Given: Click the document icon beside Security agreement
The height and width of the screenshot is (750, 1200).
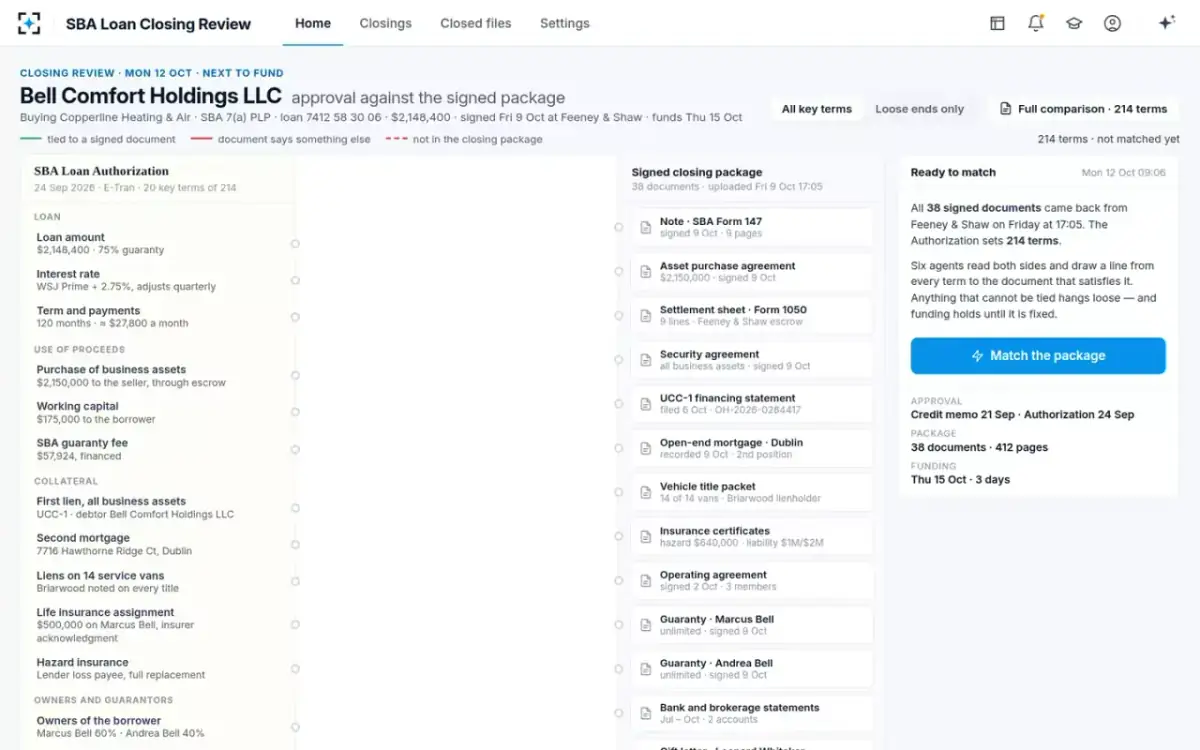Looking at the screenshot, I should pyautogui.click(x=646, y=360).
